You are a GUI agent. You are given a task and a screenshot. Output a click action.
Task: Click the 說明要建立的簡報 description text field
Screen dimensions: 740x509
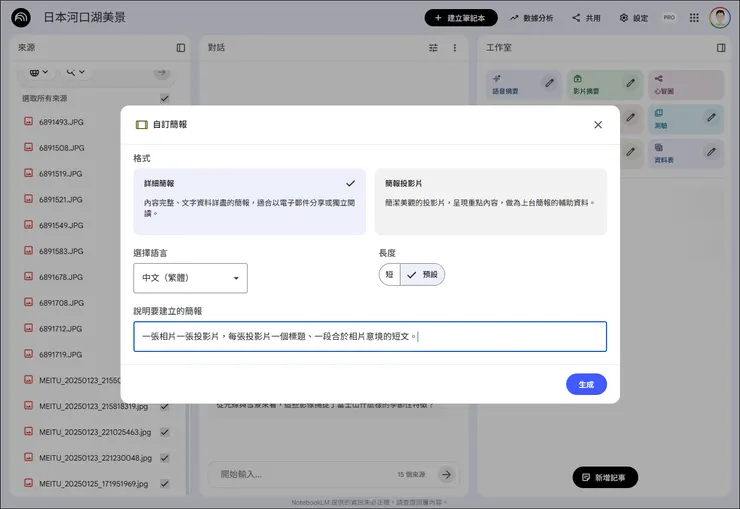click(370, 336)
